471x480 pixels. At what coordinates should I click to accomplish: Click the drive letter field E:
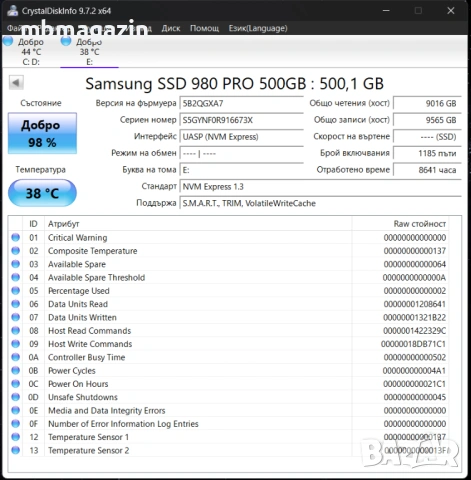tap(241, 170)
